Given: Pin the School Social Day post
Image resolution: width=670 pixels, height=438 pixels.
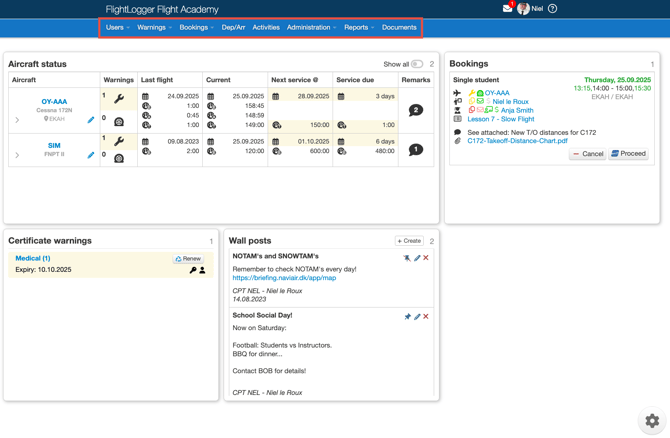Looking at the screenshot, I should (407, 317).
